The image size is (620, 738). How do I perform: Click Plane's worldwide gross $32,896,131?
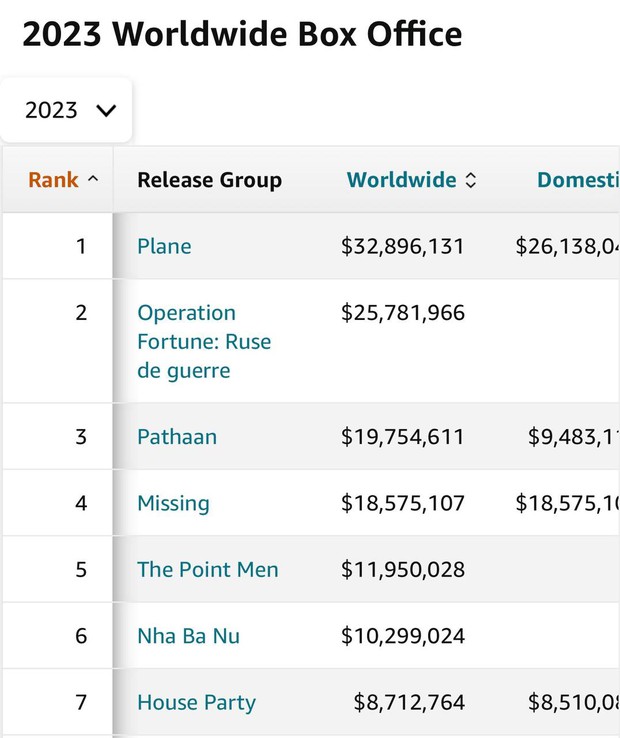tap(403, 246)
